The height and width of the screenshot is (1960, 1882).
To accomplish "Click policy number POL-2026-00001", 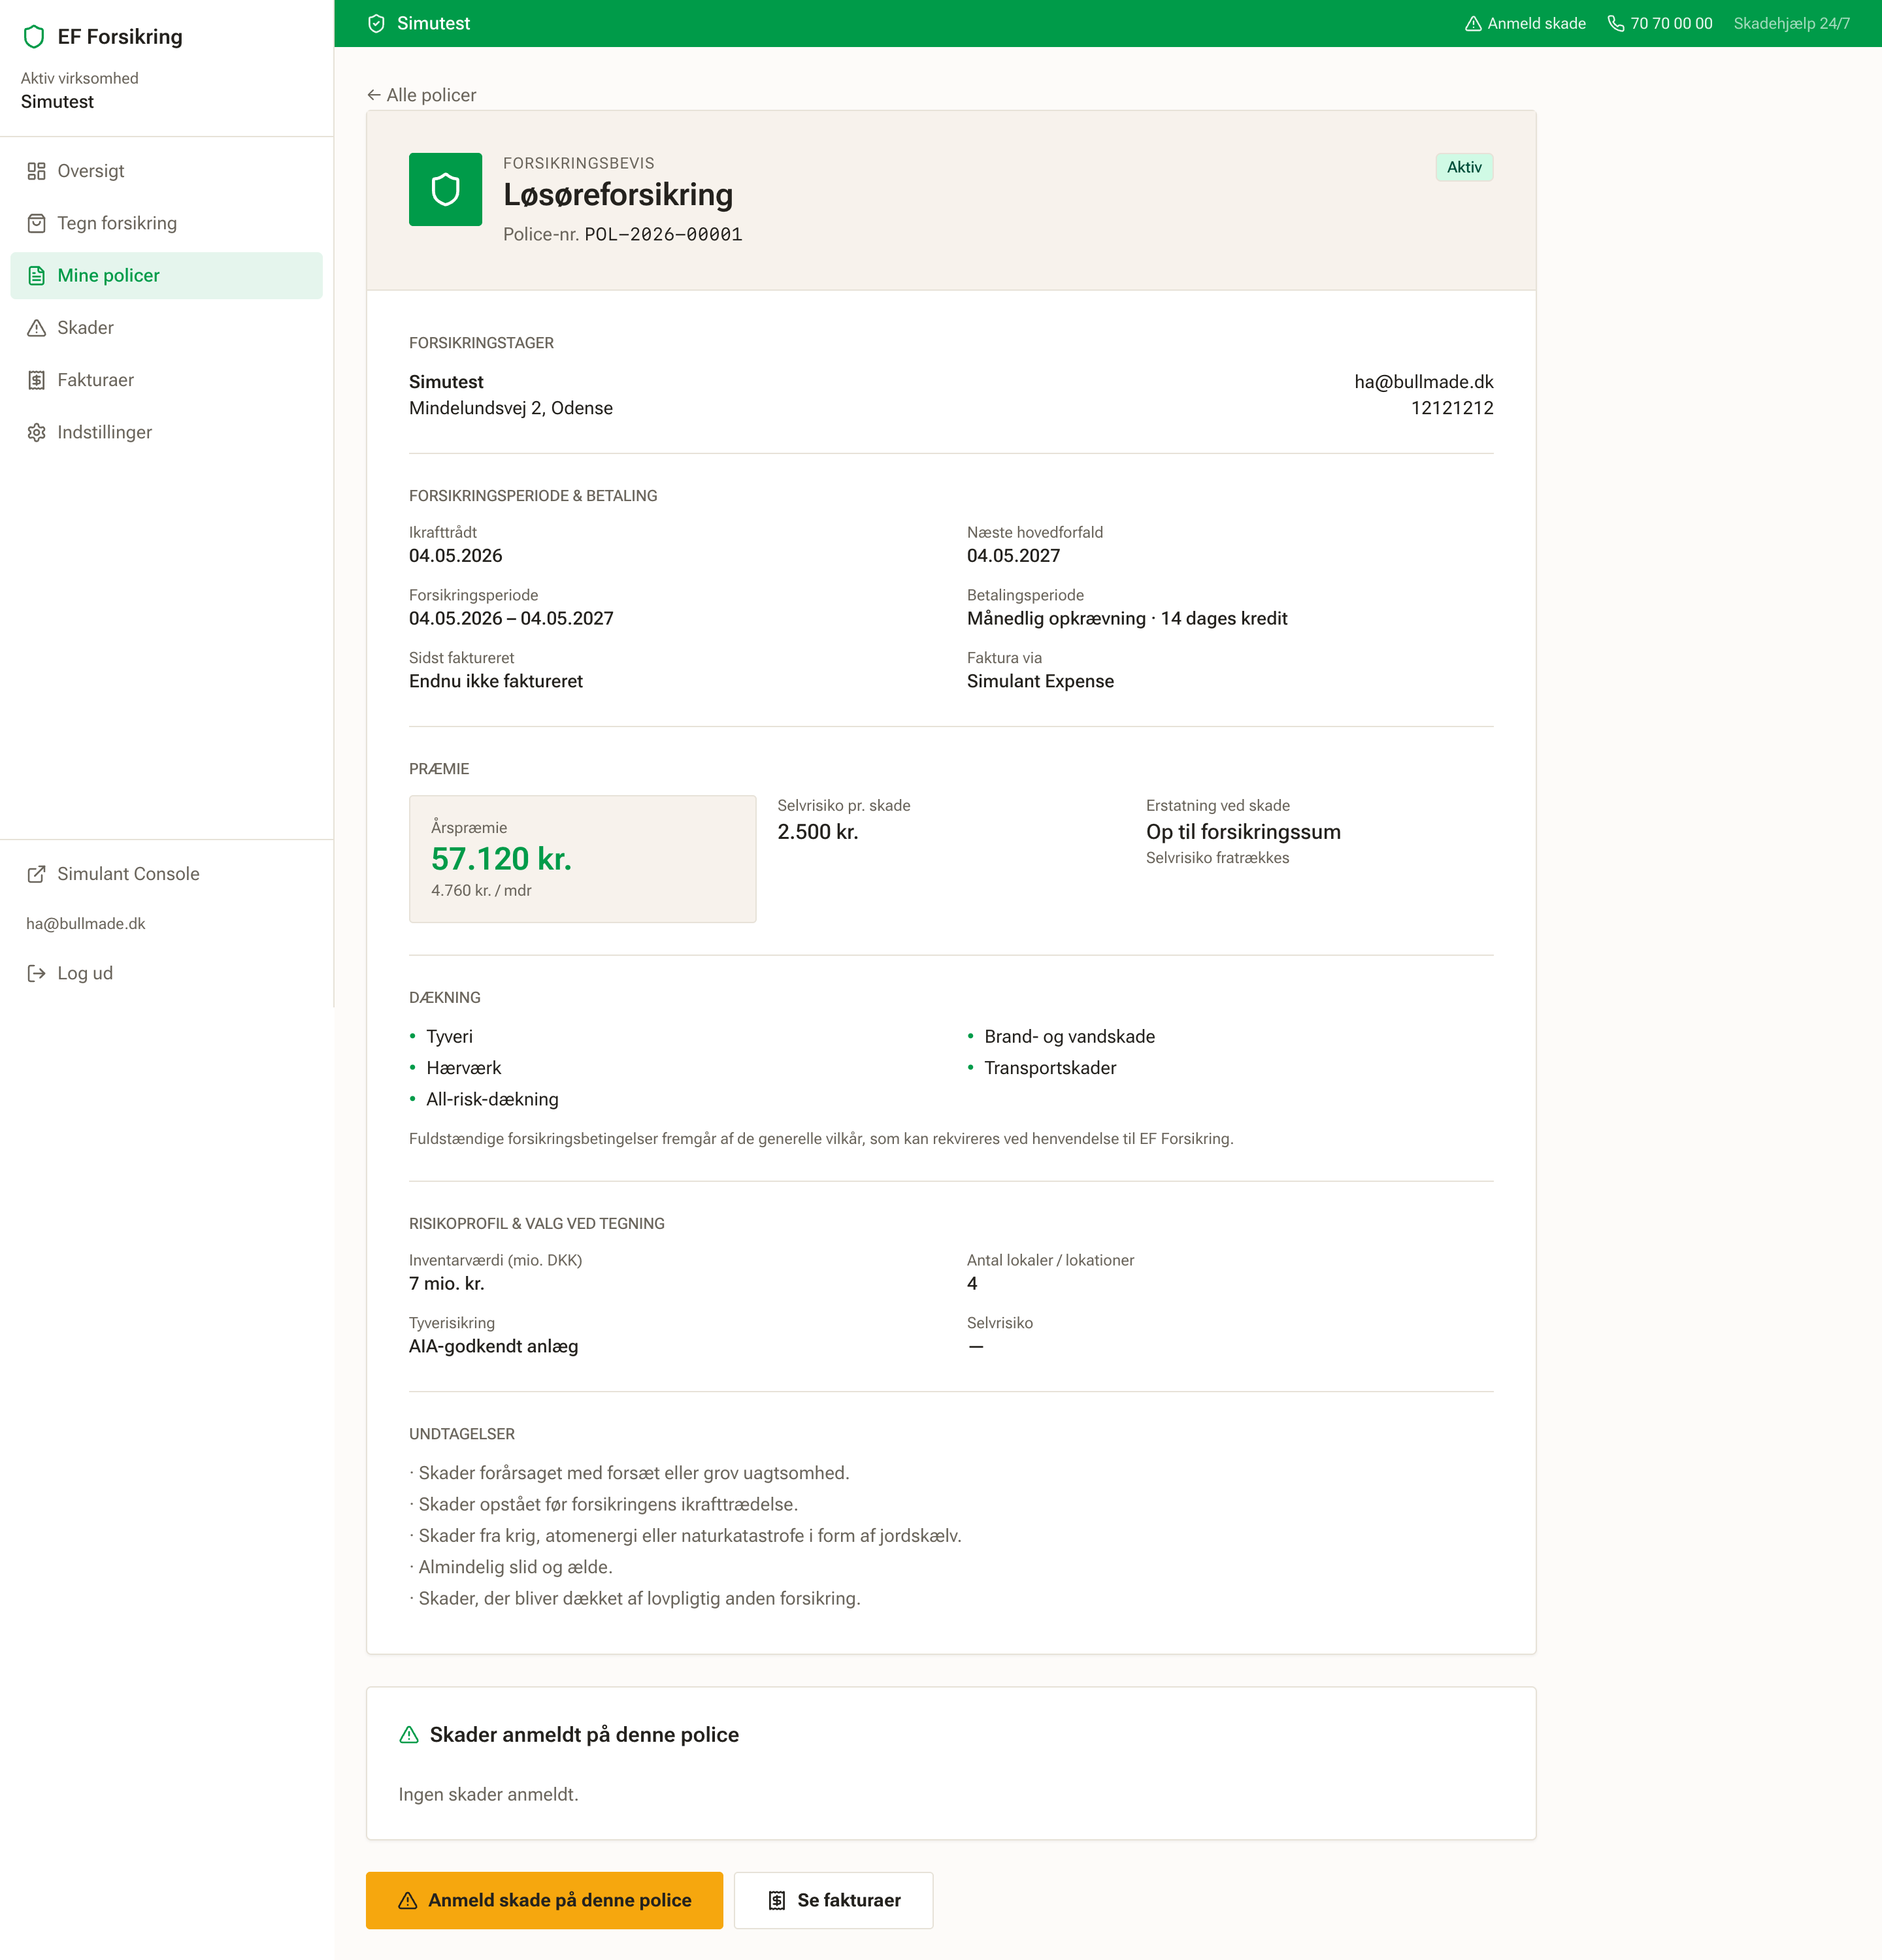I will pyautogui.click(x=663, y=235).
